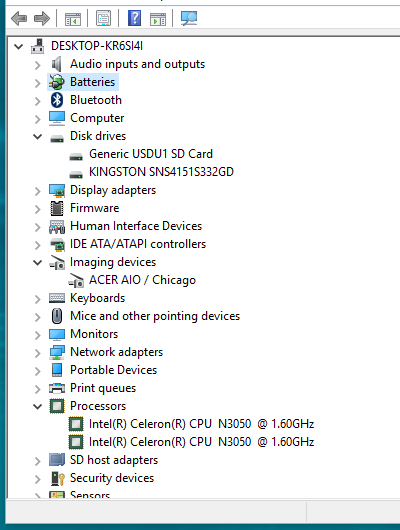Select KINGSTON SNS4151S332GD drive
Screen dimensions: 400x530
(161, 172)
